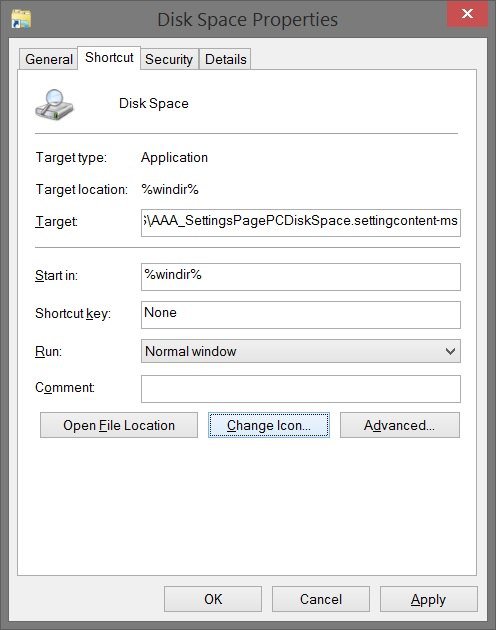Click inside the Target text field
The width and height of the screenshot is (496, 630).
point(301,222)
